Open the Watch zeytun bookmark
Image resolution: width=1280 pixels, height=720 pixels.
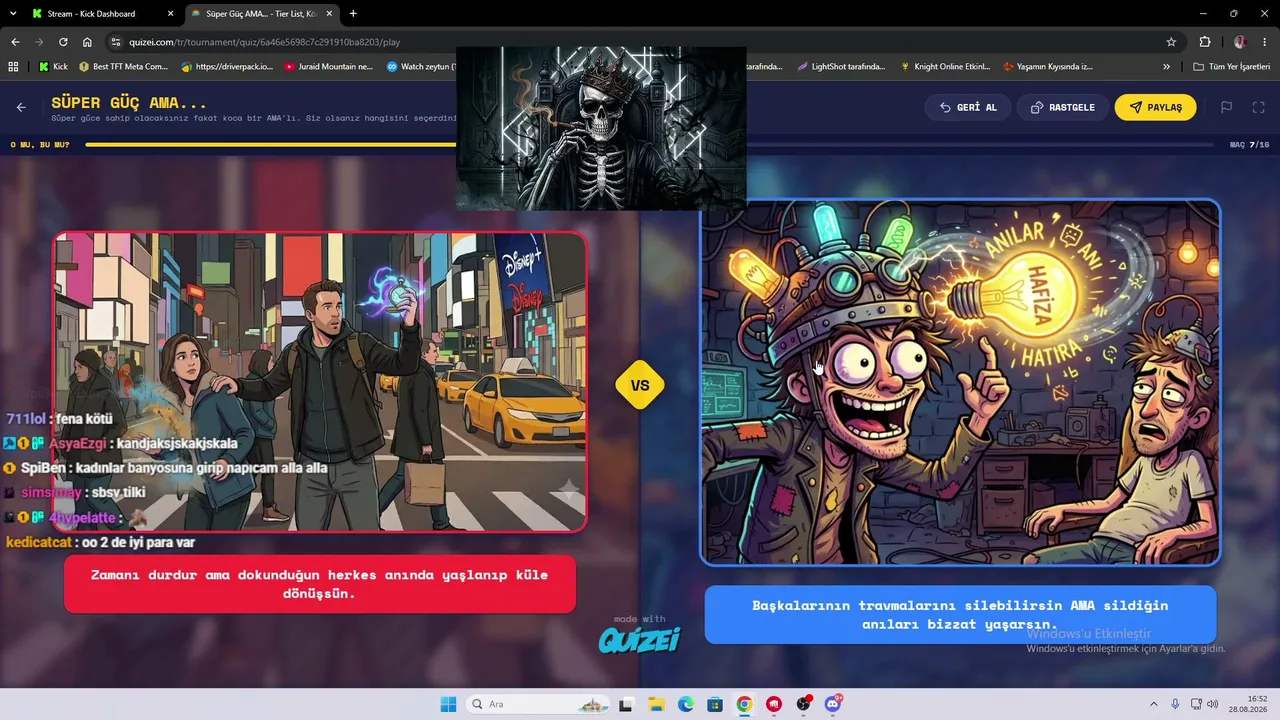pyautogui.click(x=421, y=67)
